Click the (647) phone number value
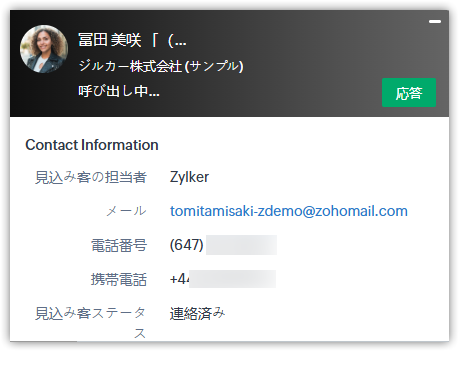Screen dimensions: 459x382 (x=186, y=245)
